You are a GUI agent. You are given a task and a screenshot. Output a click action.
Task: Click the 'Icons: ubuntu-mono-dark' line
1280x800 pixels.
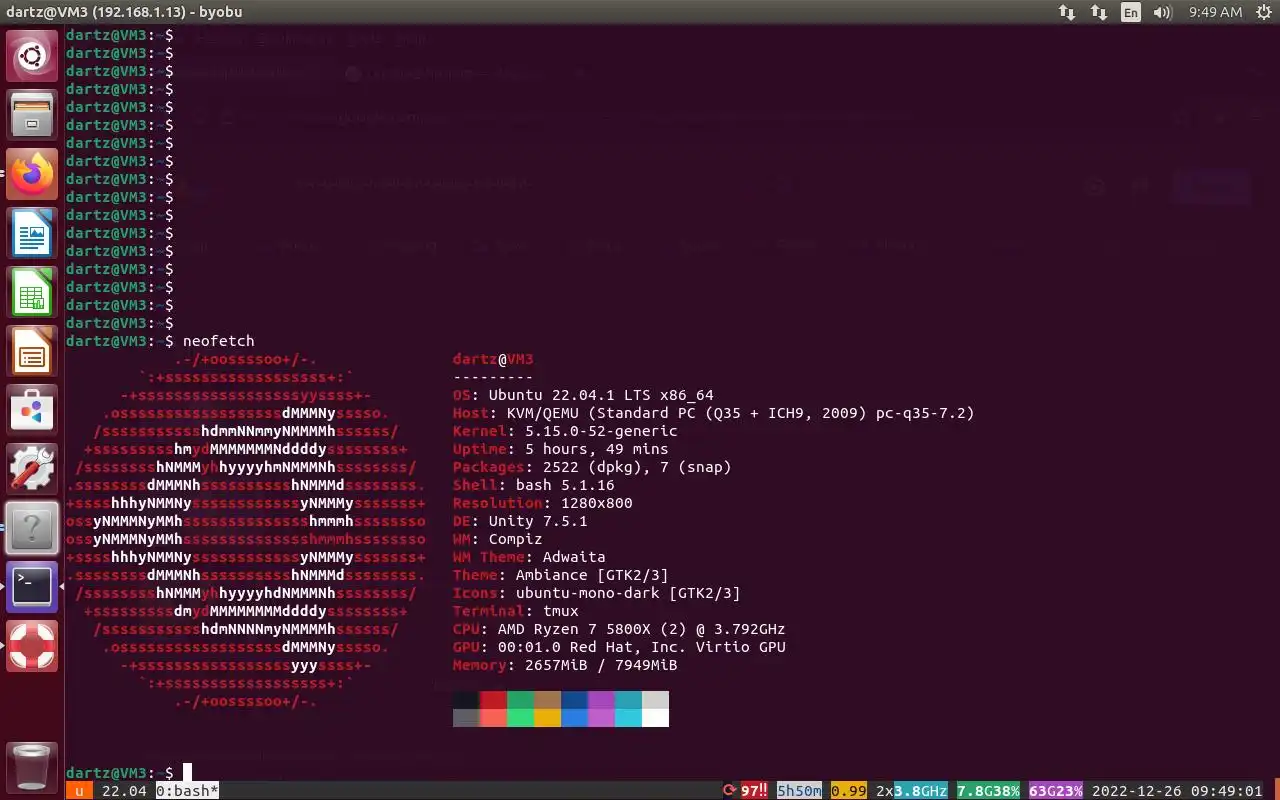pos(597,593)
